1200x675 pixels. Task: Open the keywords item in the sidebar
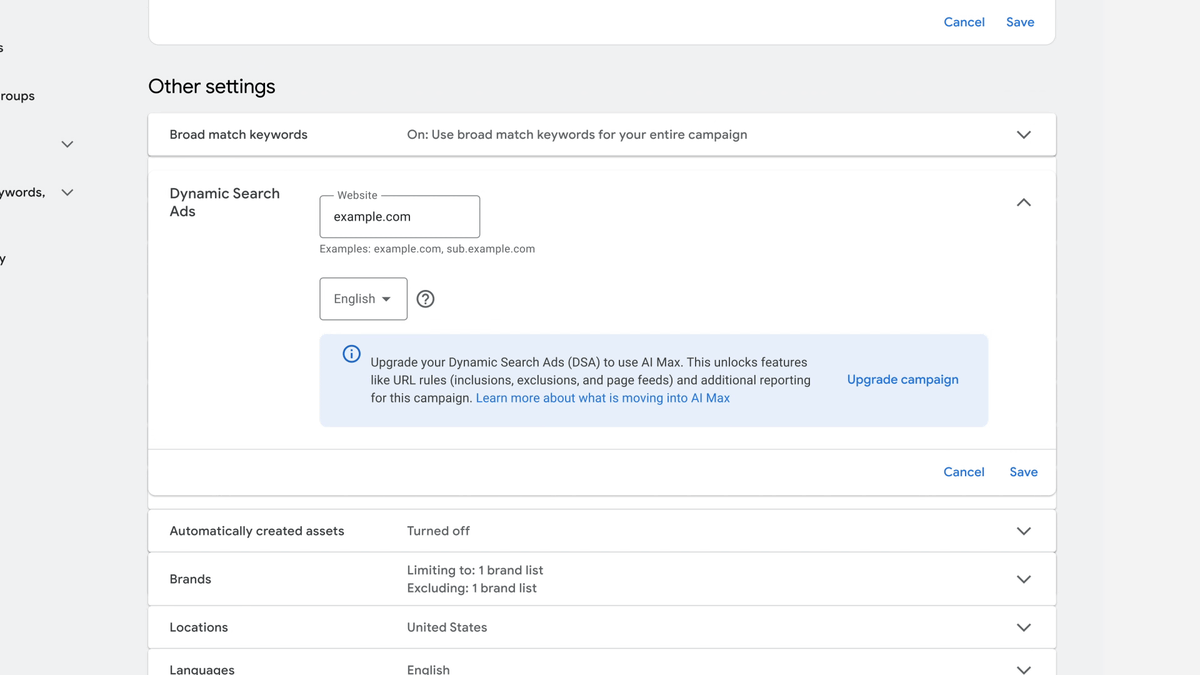tap(22, 192)
